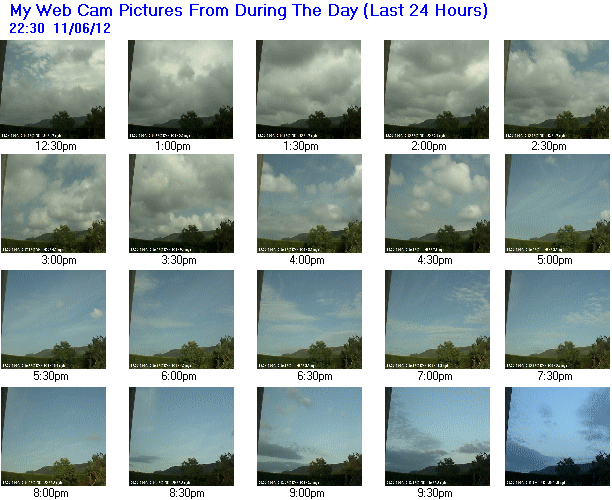
Task: View the 9:30pm evening webcam image
Action: coord(438,436)
